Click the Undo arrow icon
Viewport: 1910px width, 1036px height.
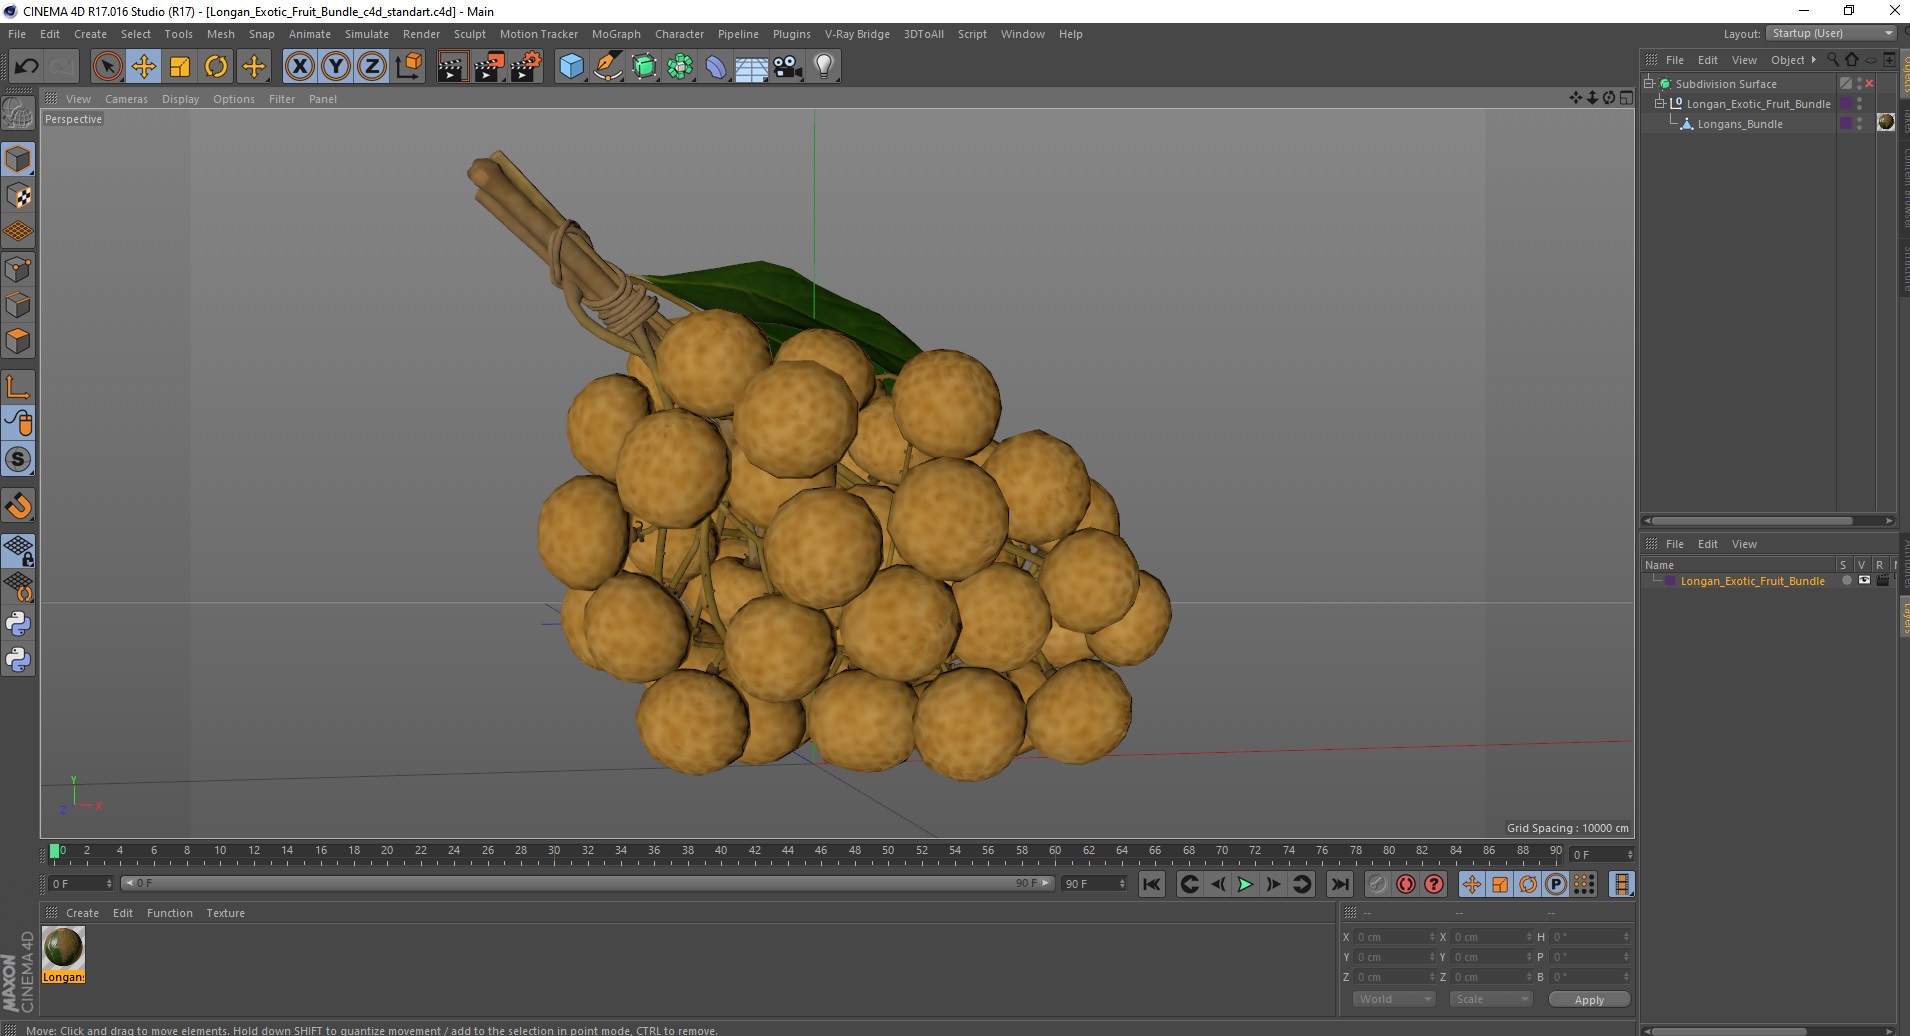pos(26,66)
